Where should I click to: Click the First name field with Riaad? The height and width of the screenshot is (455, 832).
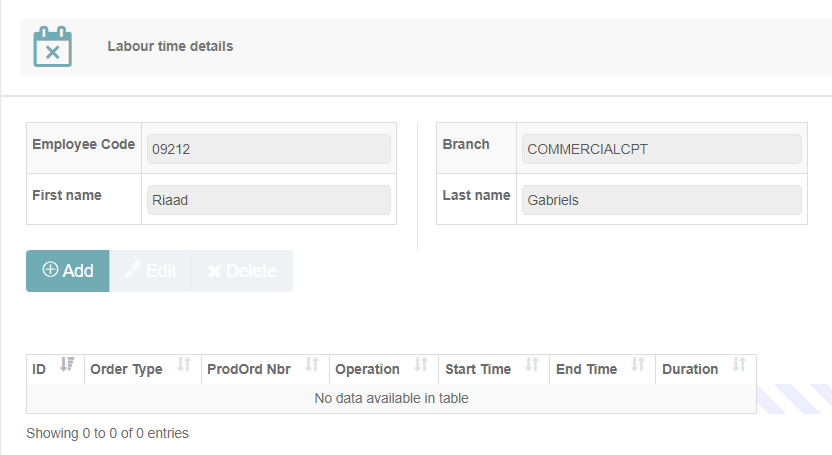(268, 199)
